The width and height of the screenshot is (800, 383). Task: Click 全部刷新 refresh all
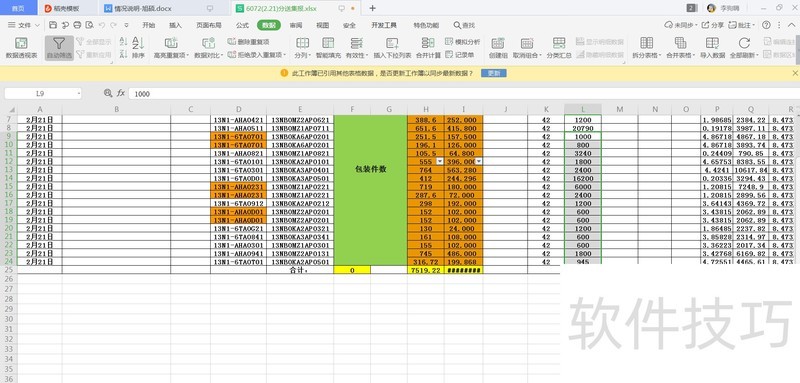point(744,48)
